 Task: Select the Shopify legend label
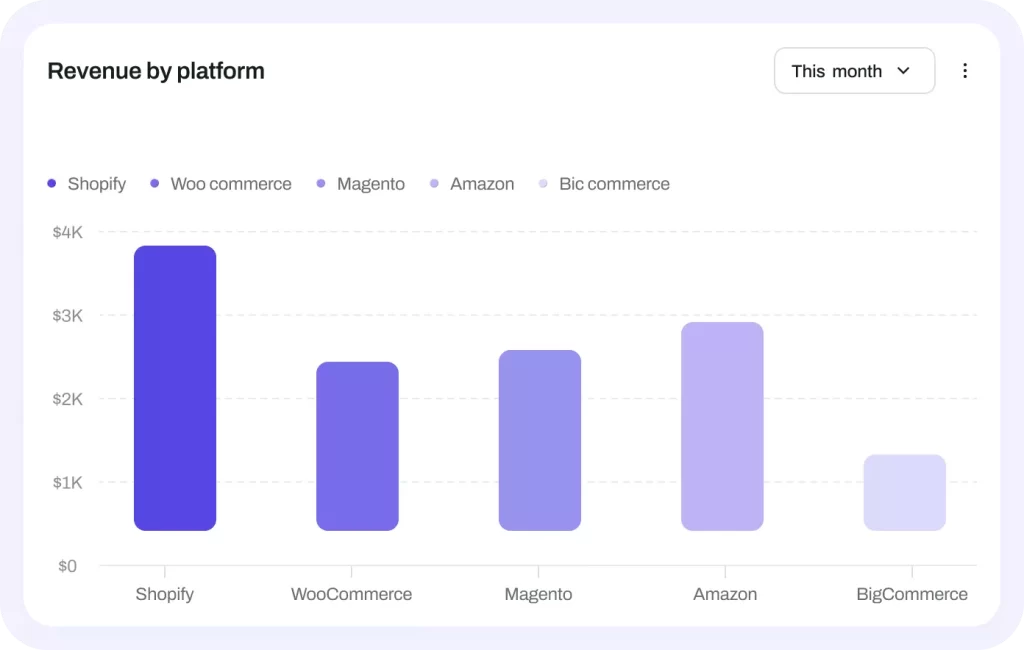tap(97, 184)
